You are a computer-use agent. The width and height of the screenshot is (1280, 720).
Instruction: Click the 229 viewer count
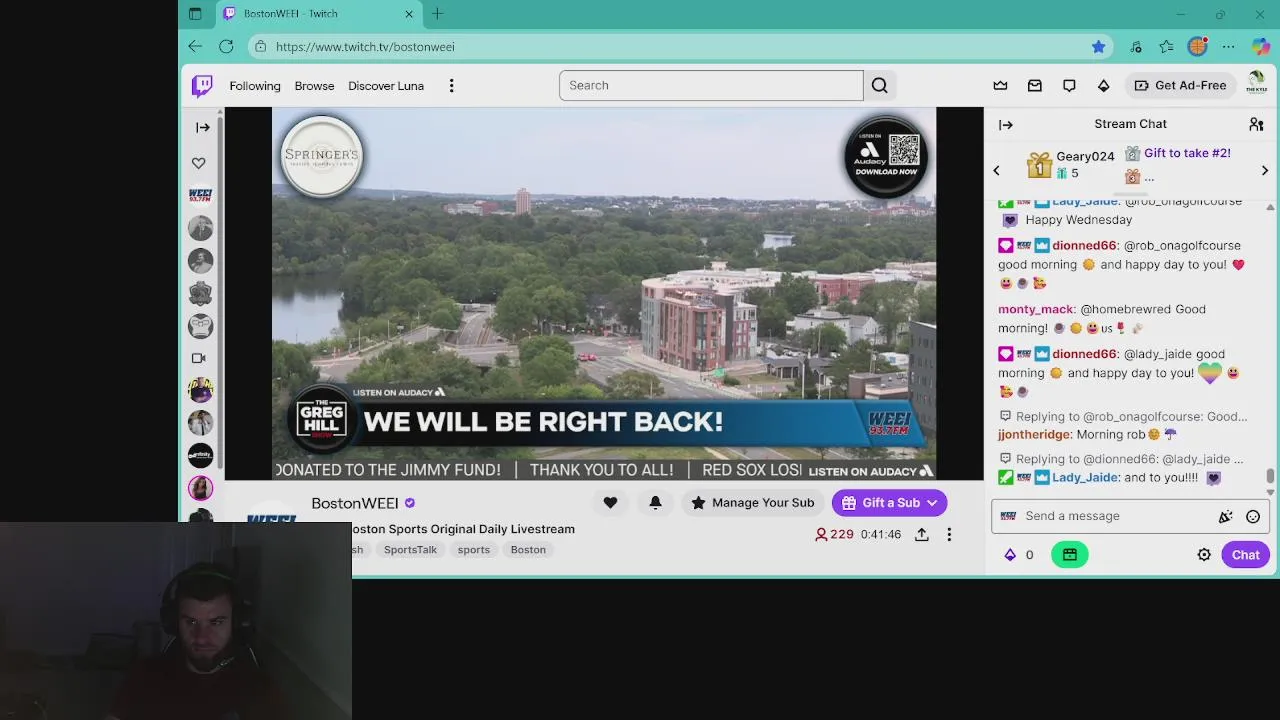click(834, 534)
